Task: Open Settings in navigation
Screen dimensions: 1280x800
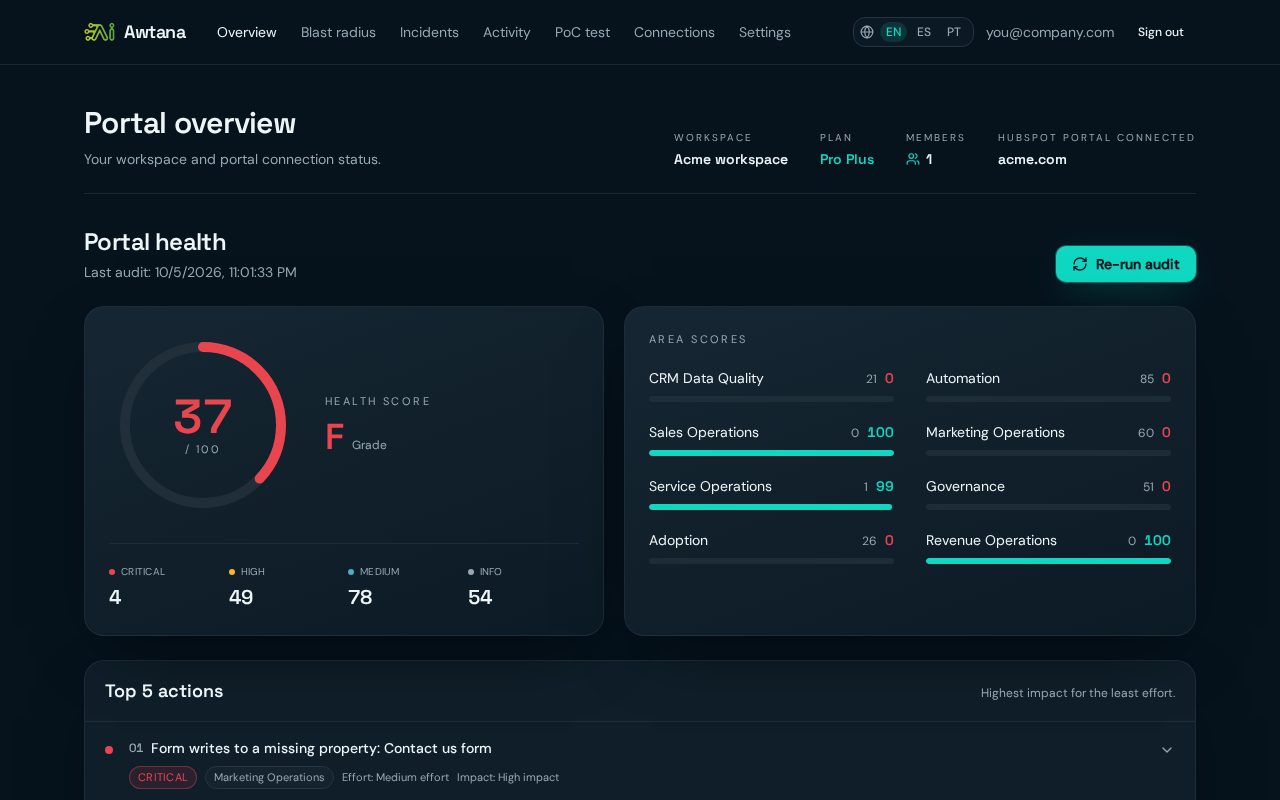Action: point(765,32)
